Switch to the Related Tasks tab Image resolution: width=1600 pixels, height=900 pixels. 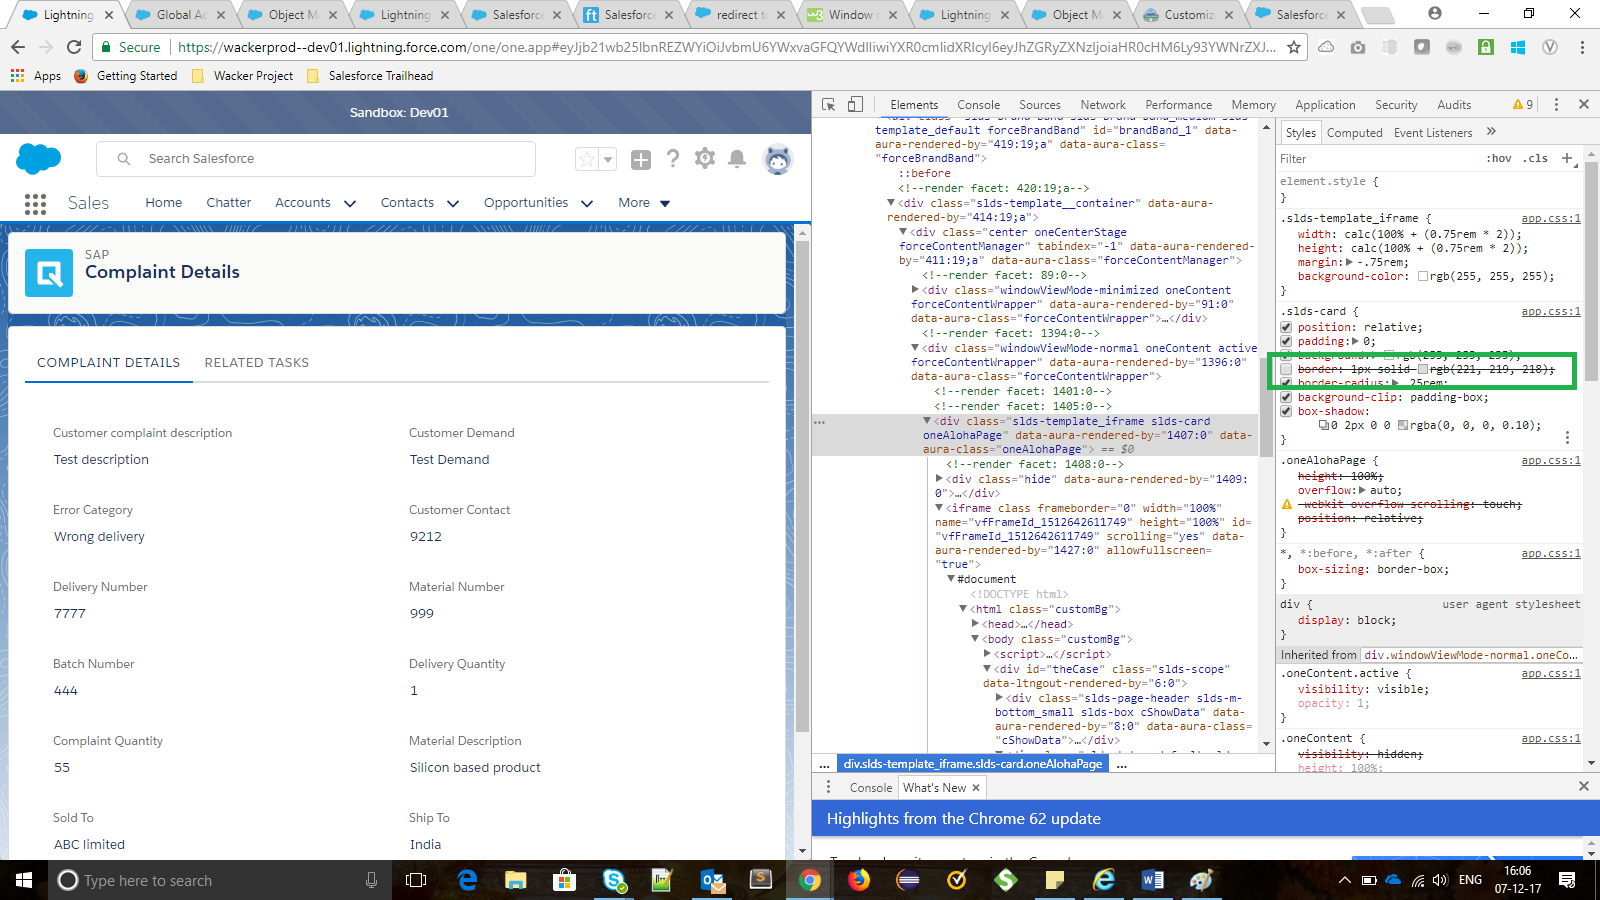(256, 363)
